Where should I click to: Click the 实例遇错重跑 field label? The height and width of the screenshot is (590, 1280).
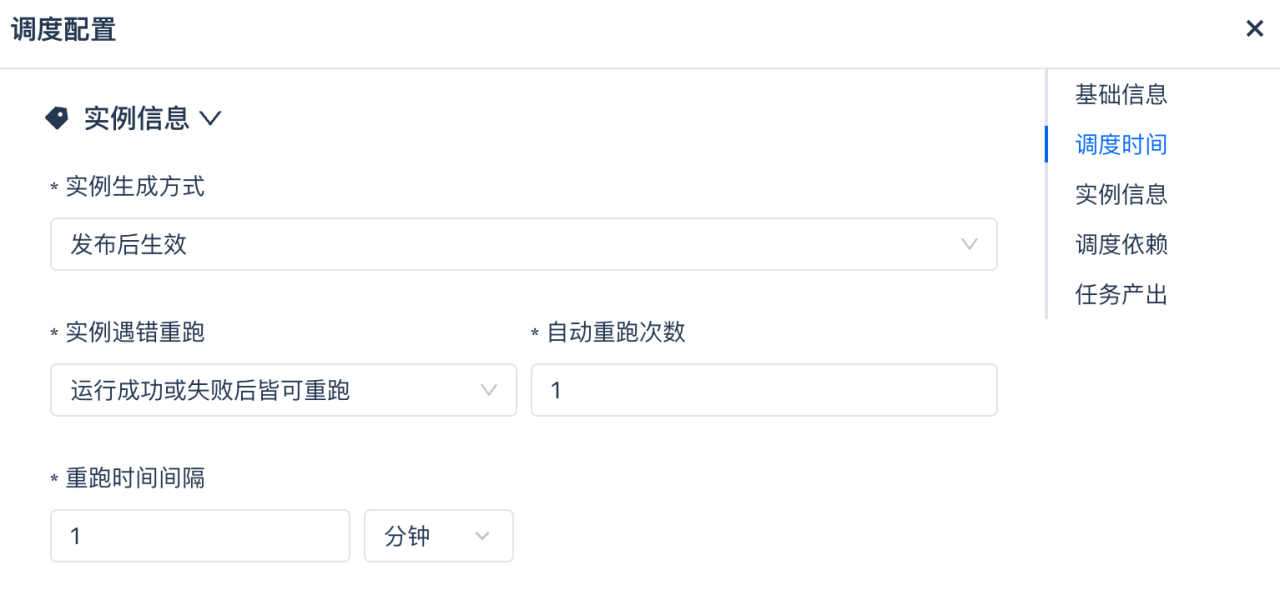(x=134, y=332)
